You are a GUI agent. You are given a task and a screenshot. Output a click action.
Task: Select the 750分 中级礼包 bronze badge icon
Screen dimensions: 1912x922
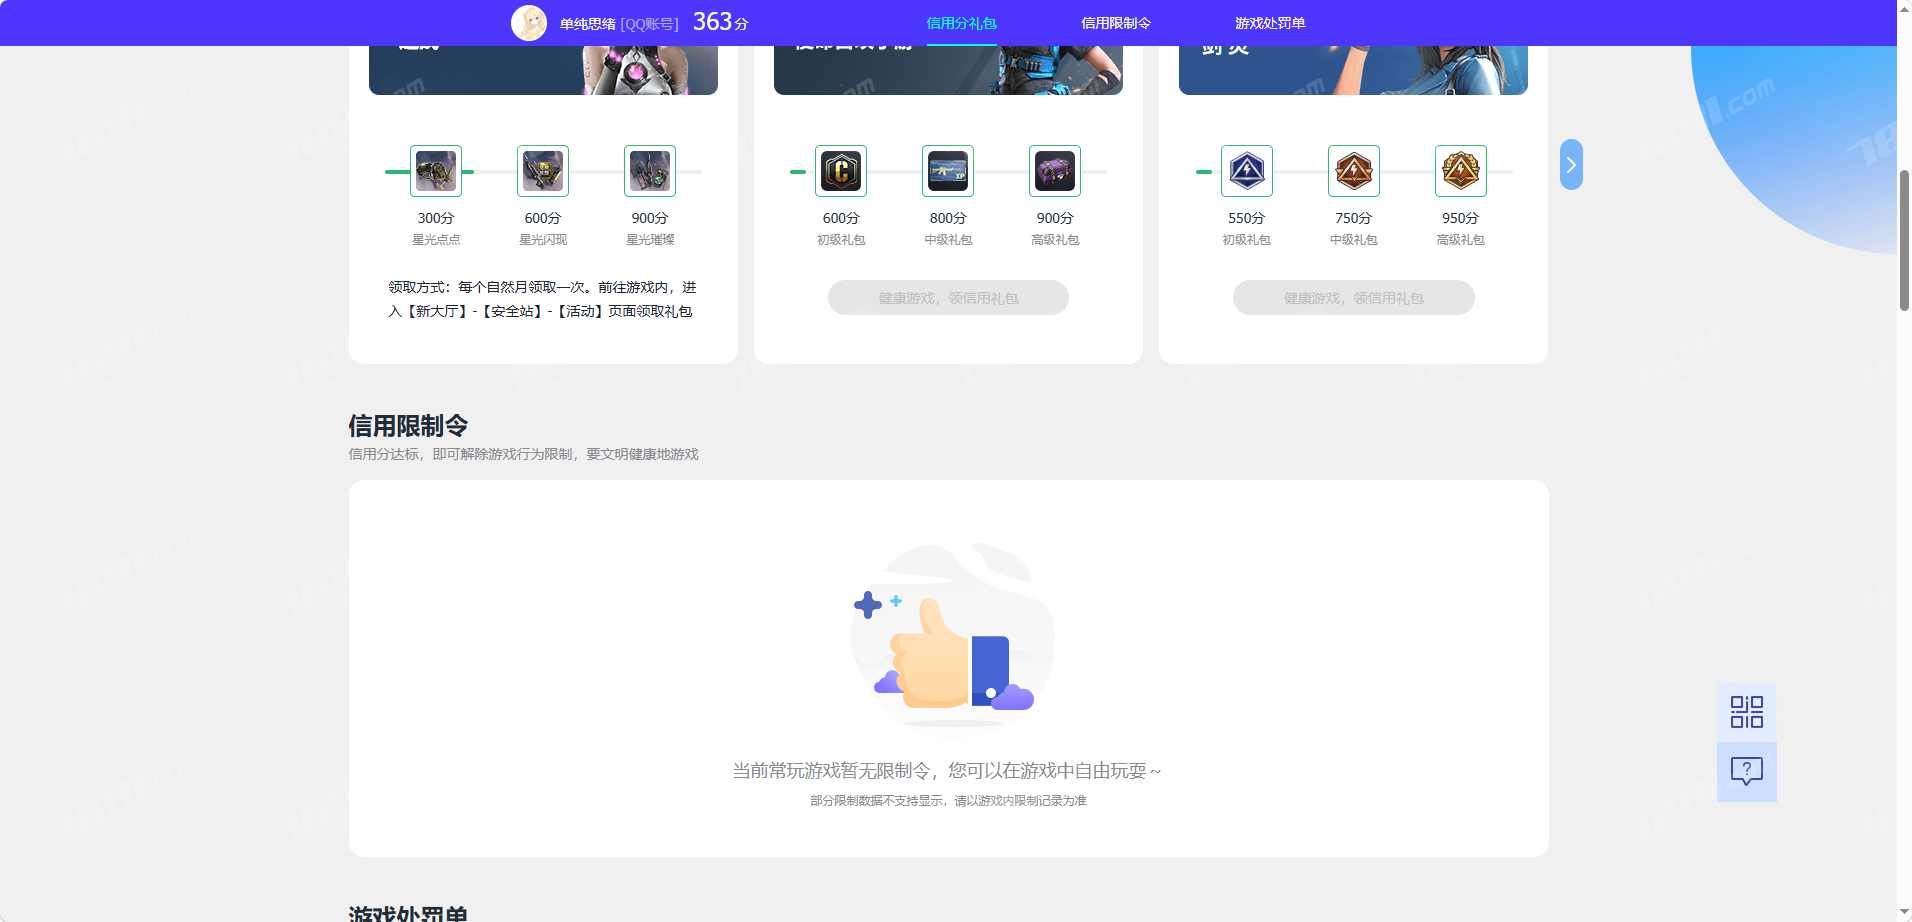1354,171
